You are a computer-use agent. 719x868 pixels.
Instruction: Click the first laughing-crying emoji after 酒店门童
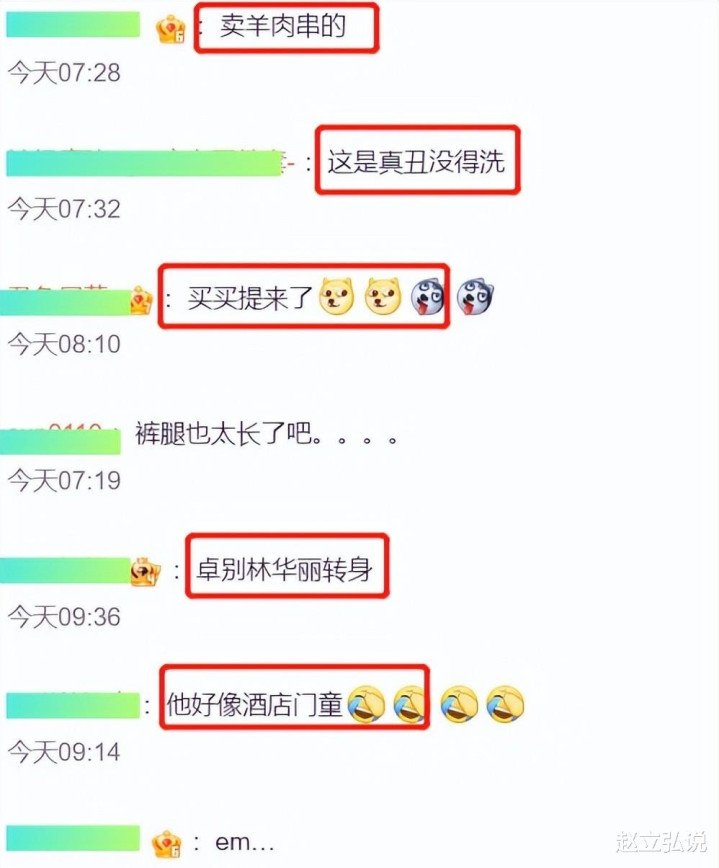[366, 704]
